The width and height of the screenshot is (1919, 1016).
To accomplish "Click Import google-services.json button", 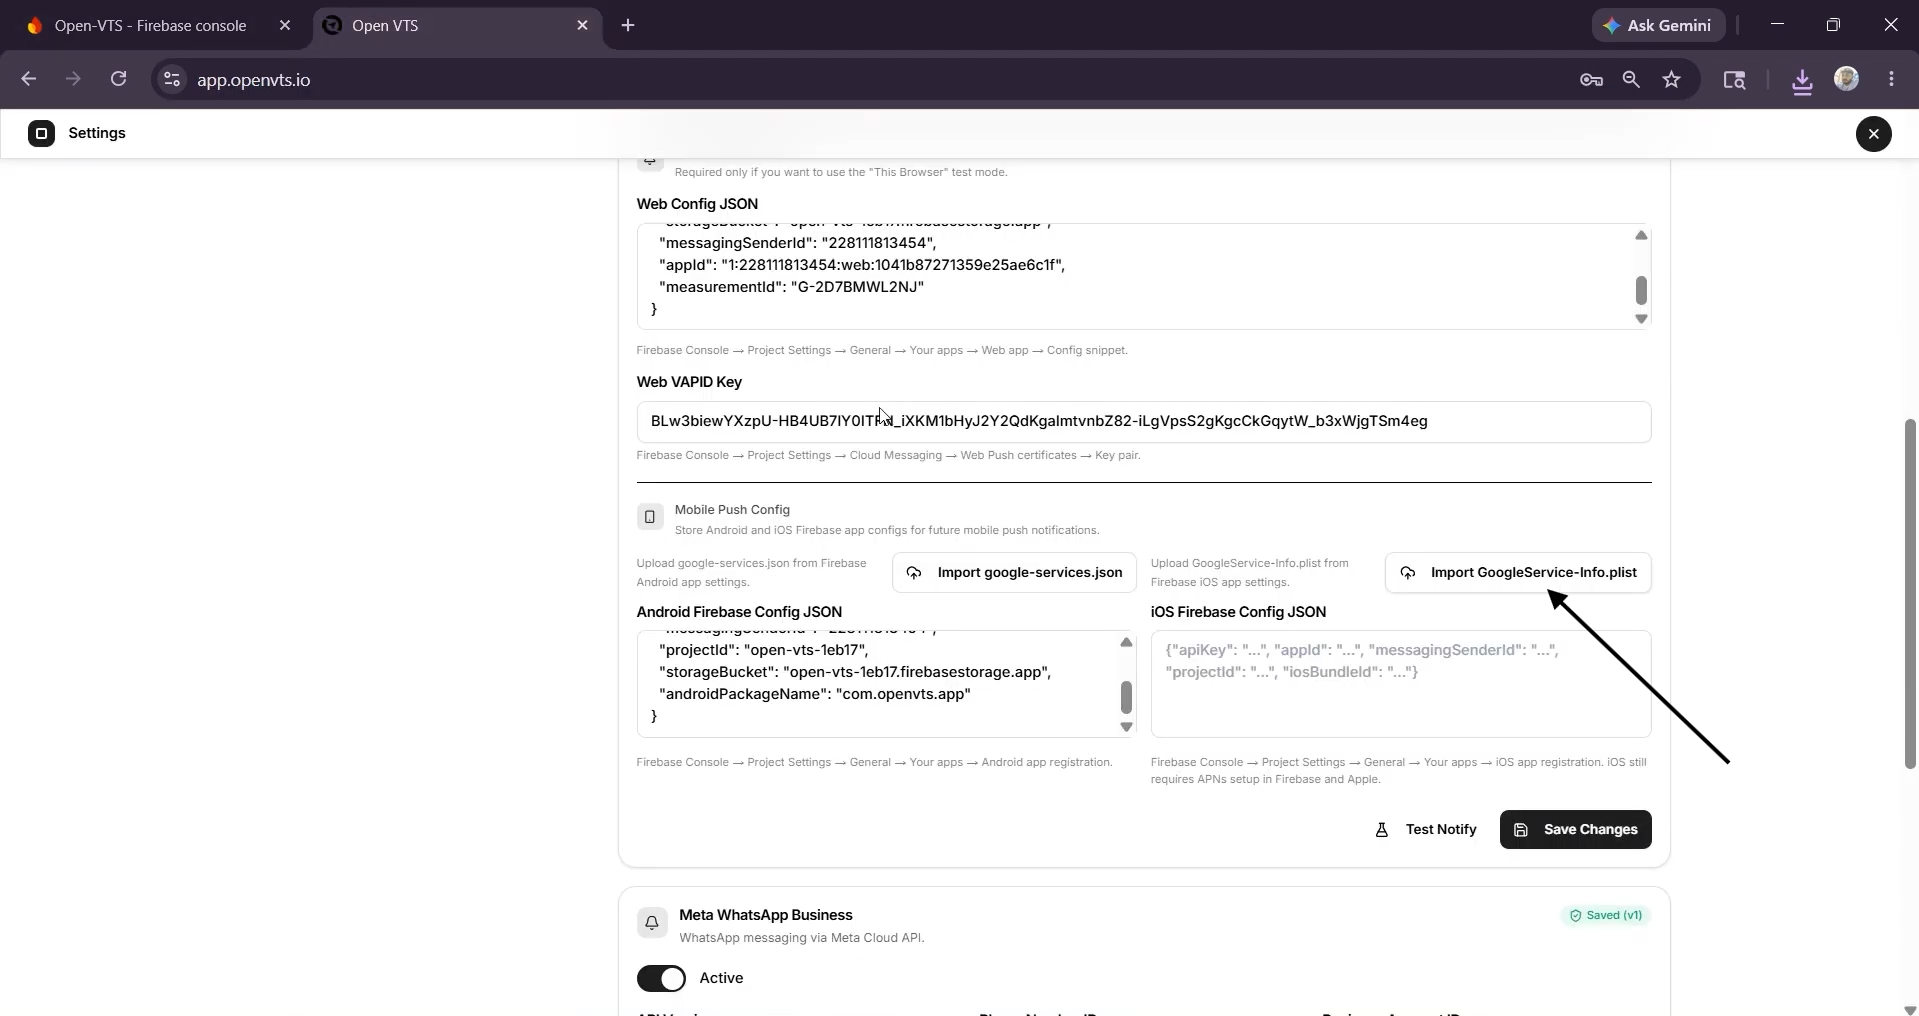I will pyautogui.click(x=1014, y=573).
